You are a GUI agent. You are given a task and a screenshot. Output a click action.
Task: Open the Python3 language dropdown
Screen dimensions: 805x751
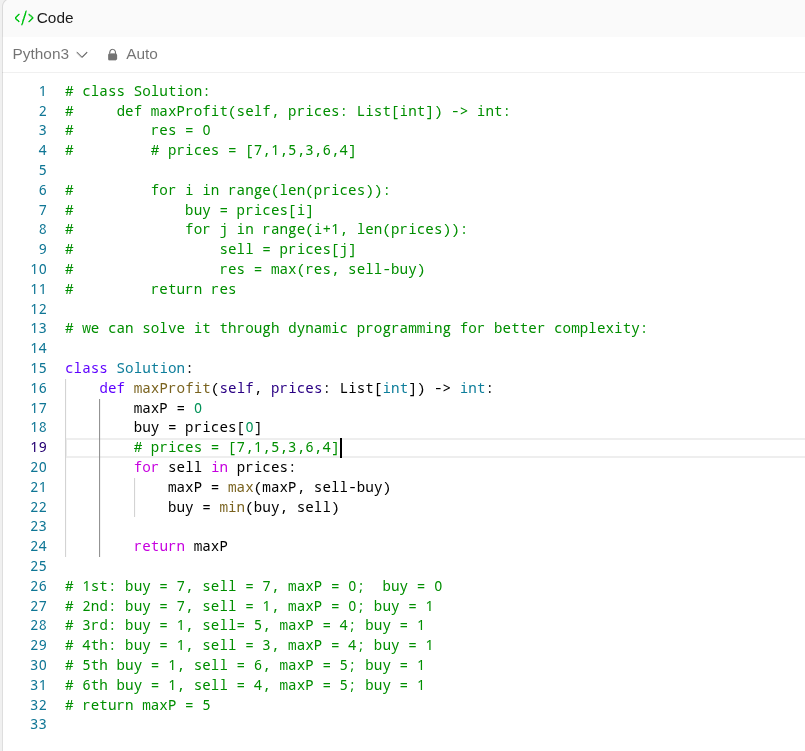pos(50,54)
